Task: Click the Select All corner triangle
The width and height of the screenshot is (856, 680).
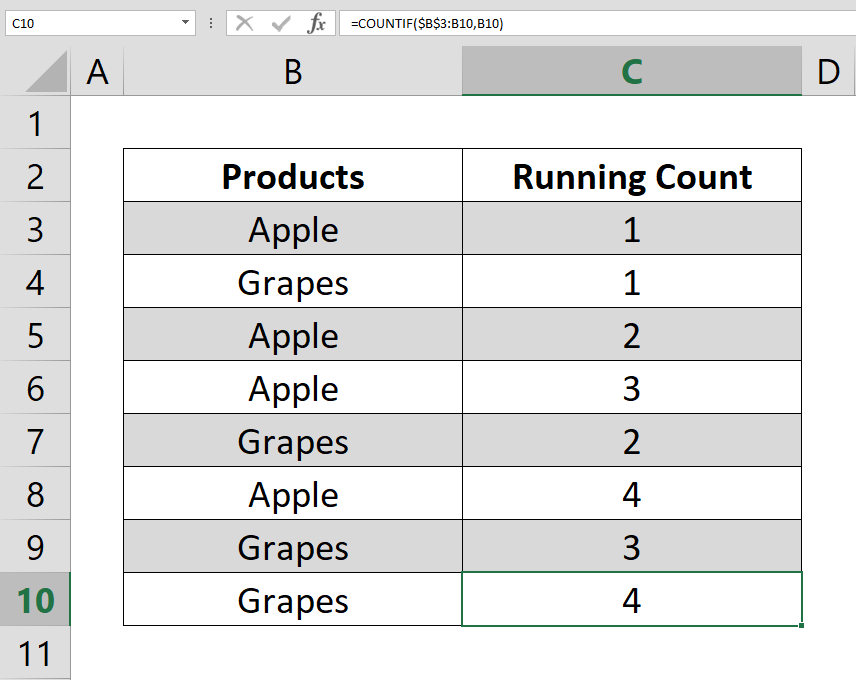Action: pyautogui.click(x=46, y=71)
